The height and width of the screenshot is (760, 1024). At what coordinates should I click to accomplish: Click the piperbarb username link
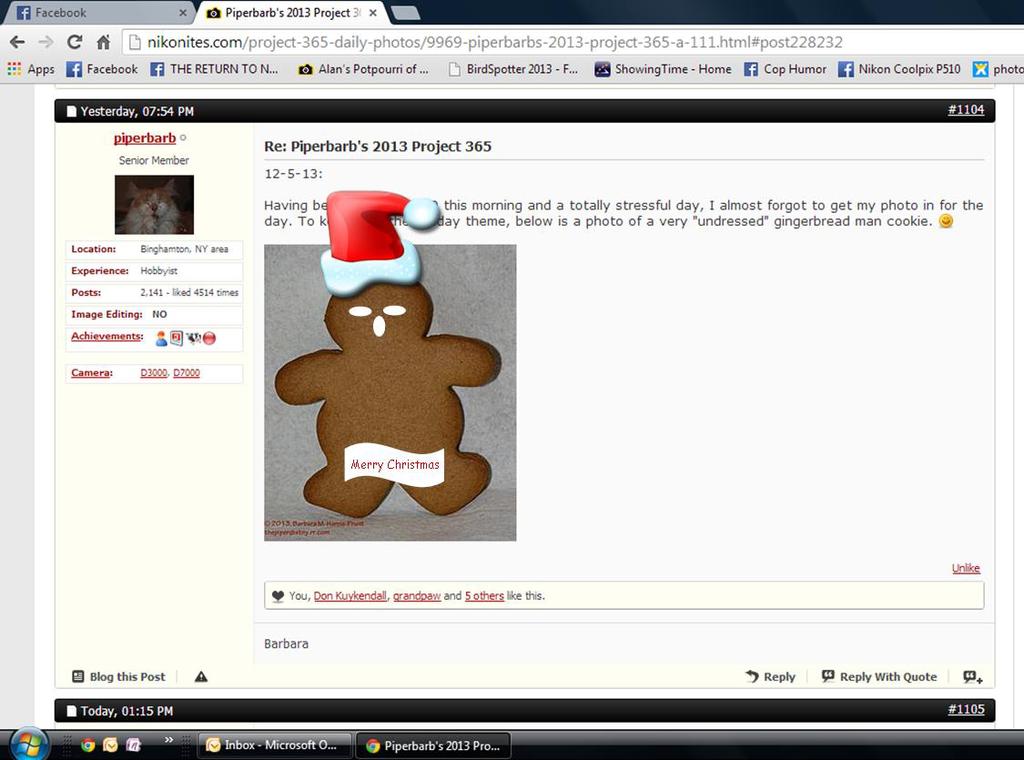coord(145,138)
